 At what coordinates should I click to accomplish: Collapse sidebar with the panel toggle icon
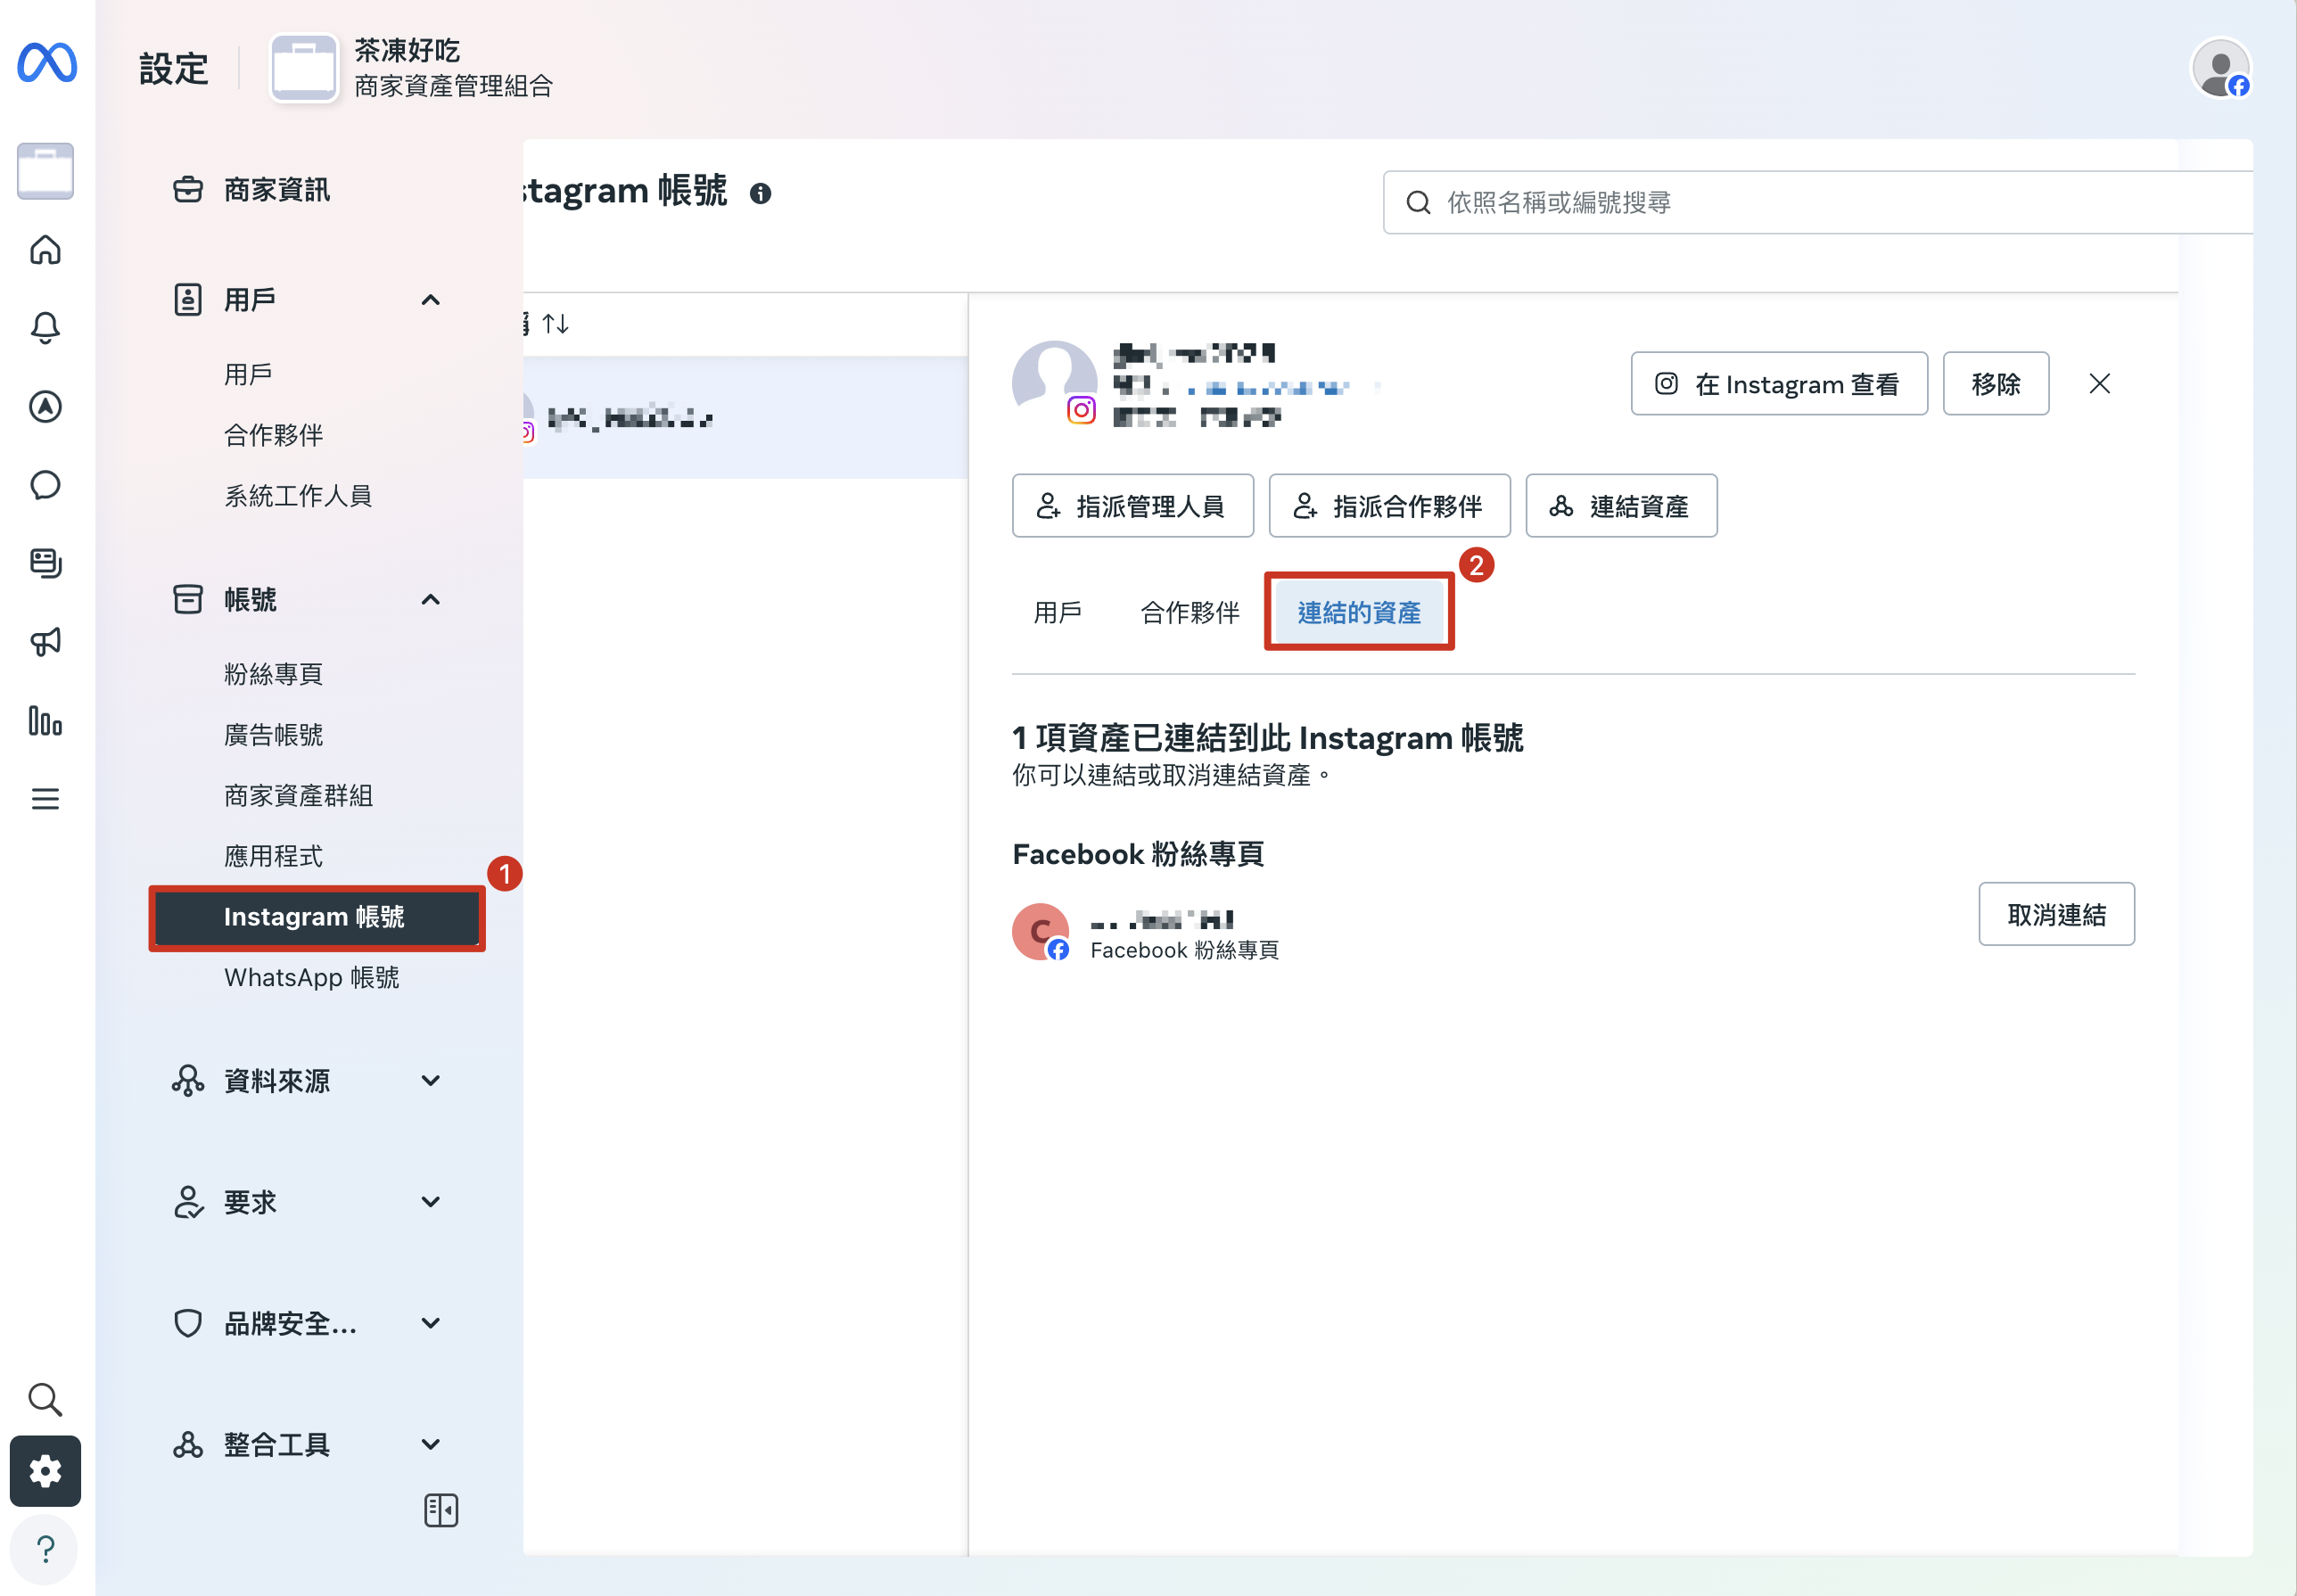tap(441, 1509)
